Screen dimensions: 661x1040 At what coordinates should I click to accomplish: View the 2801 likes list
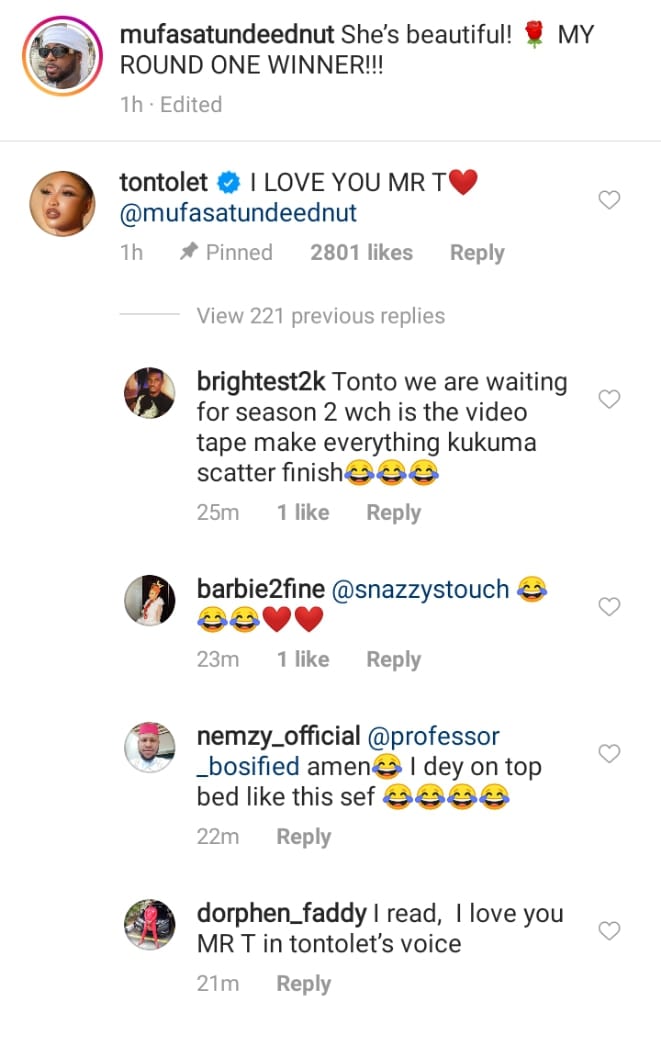click(x=361, y=253)
